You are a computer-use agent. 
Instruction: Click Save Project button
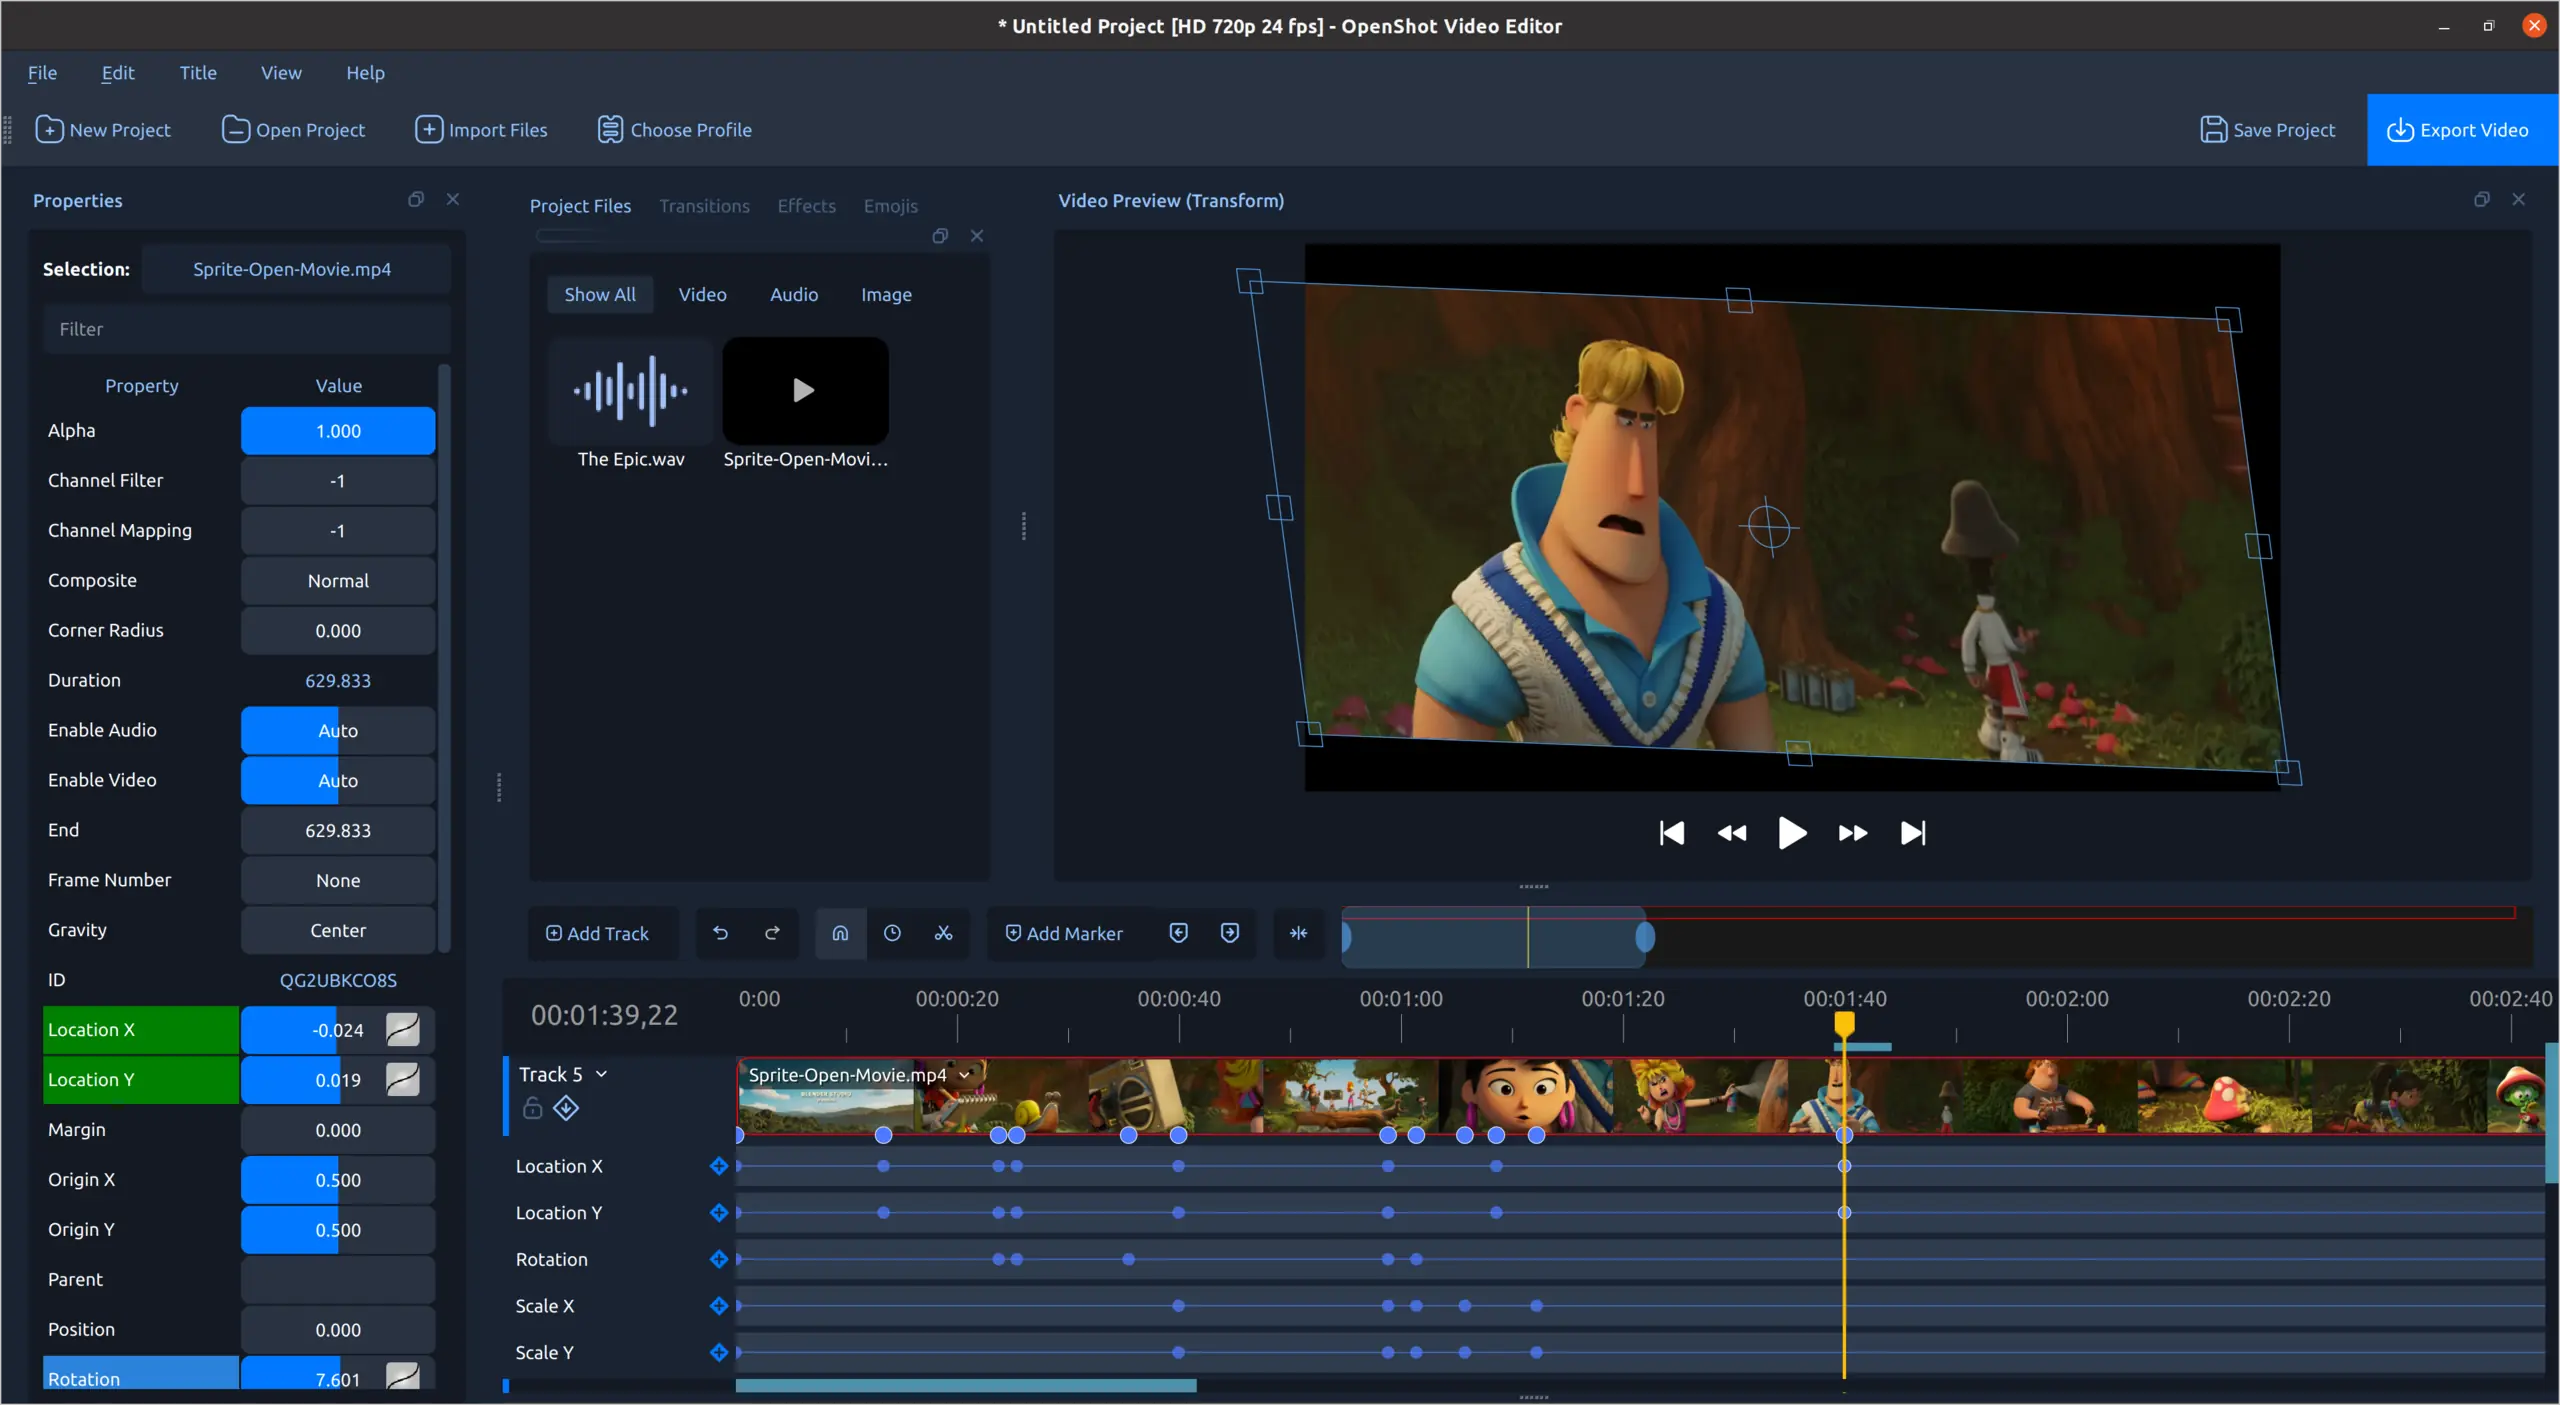[2268, 130]
